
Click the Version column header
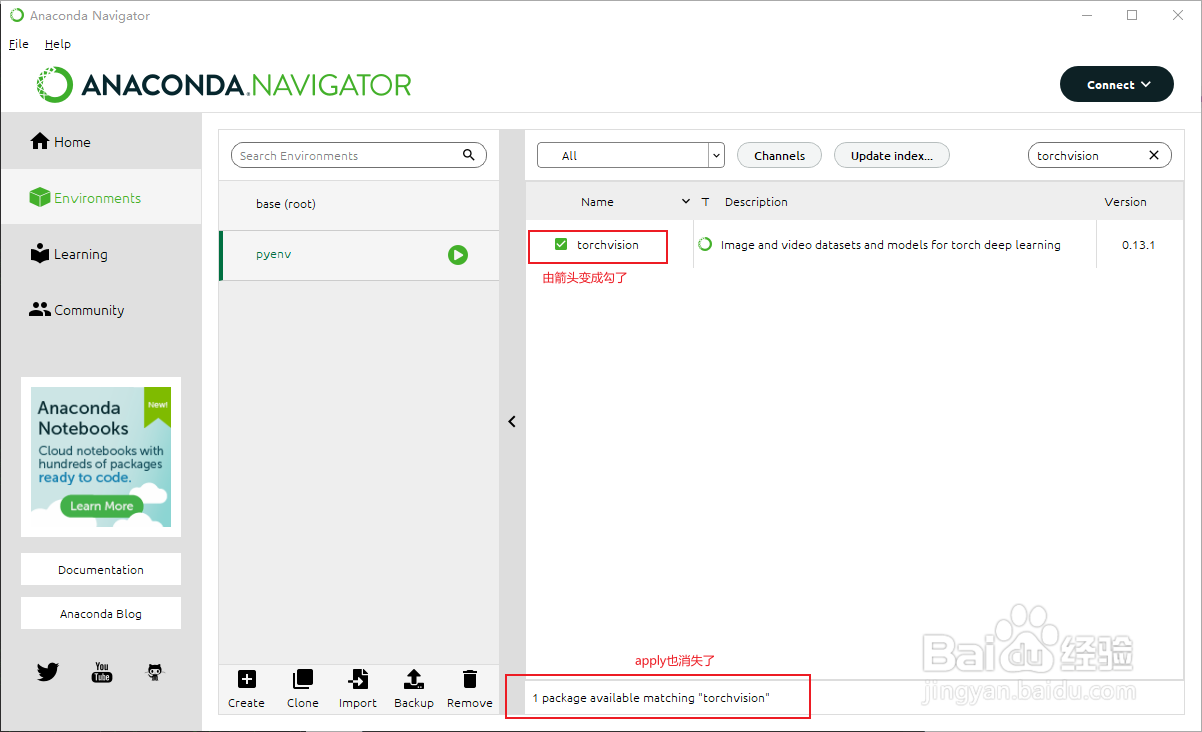tap(1125, 202)
